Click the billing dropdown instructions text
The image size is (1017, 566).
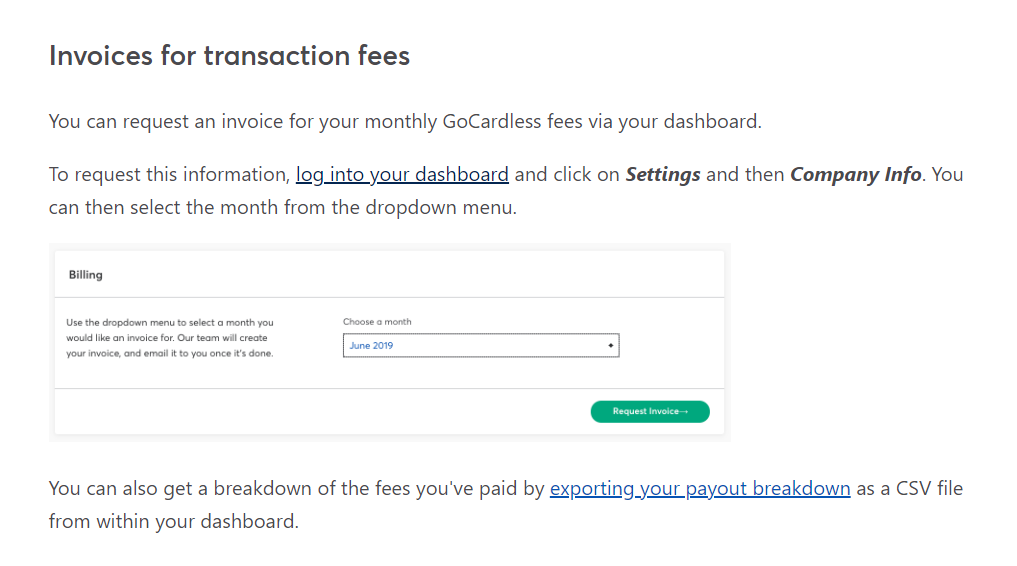170,338
